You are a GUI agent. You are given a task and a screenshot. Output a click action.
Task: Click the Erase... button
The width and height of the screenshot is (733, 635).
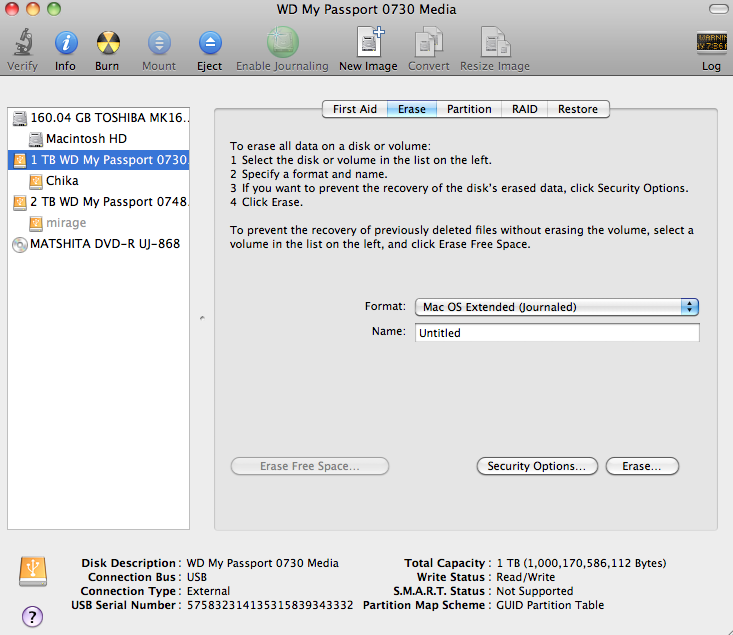tap(642, 466)
